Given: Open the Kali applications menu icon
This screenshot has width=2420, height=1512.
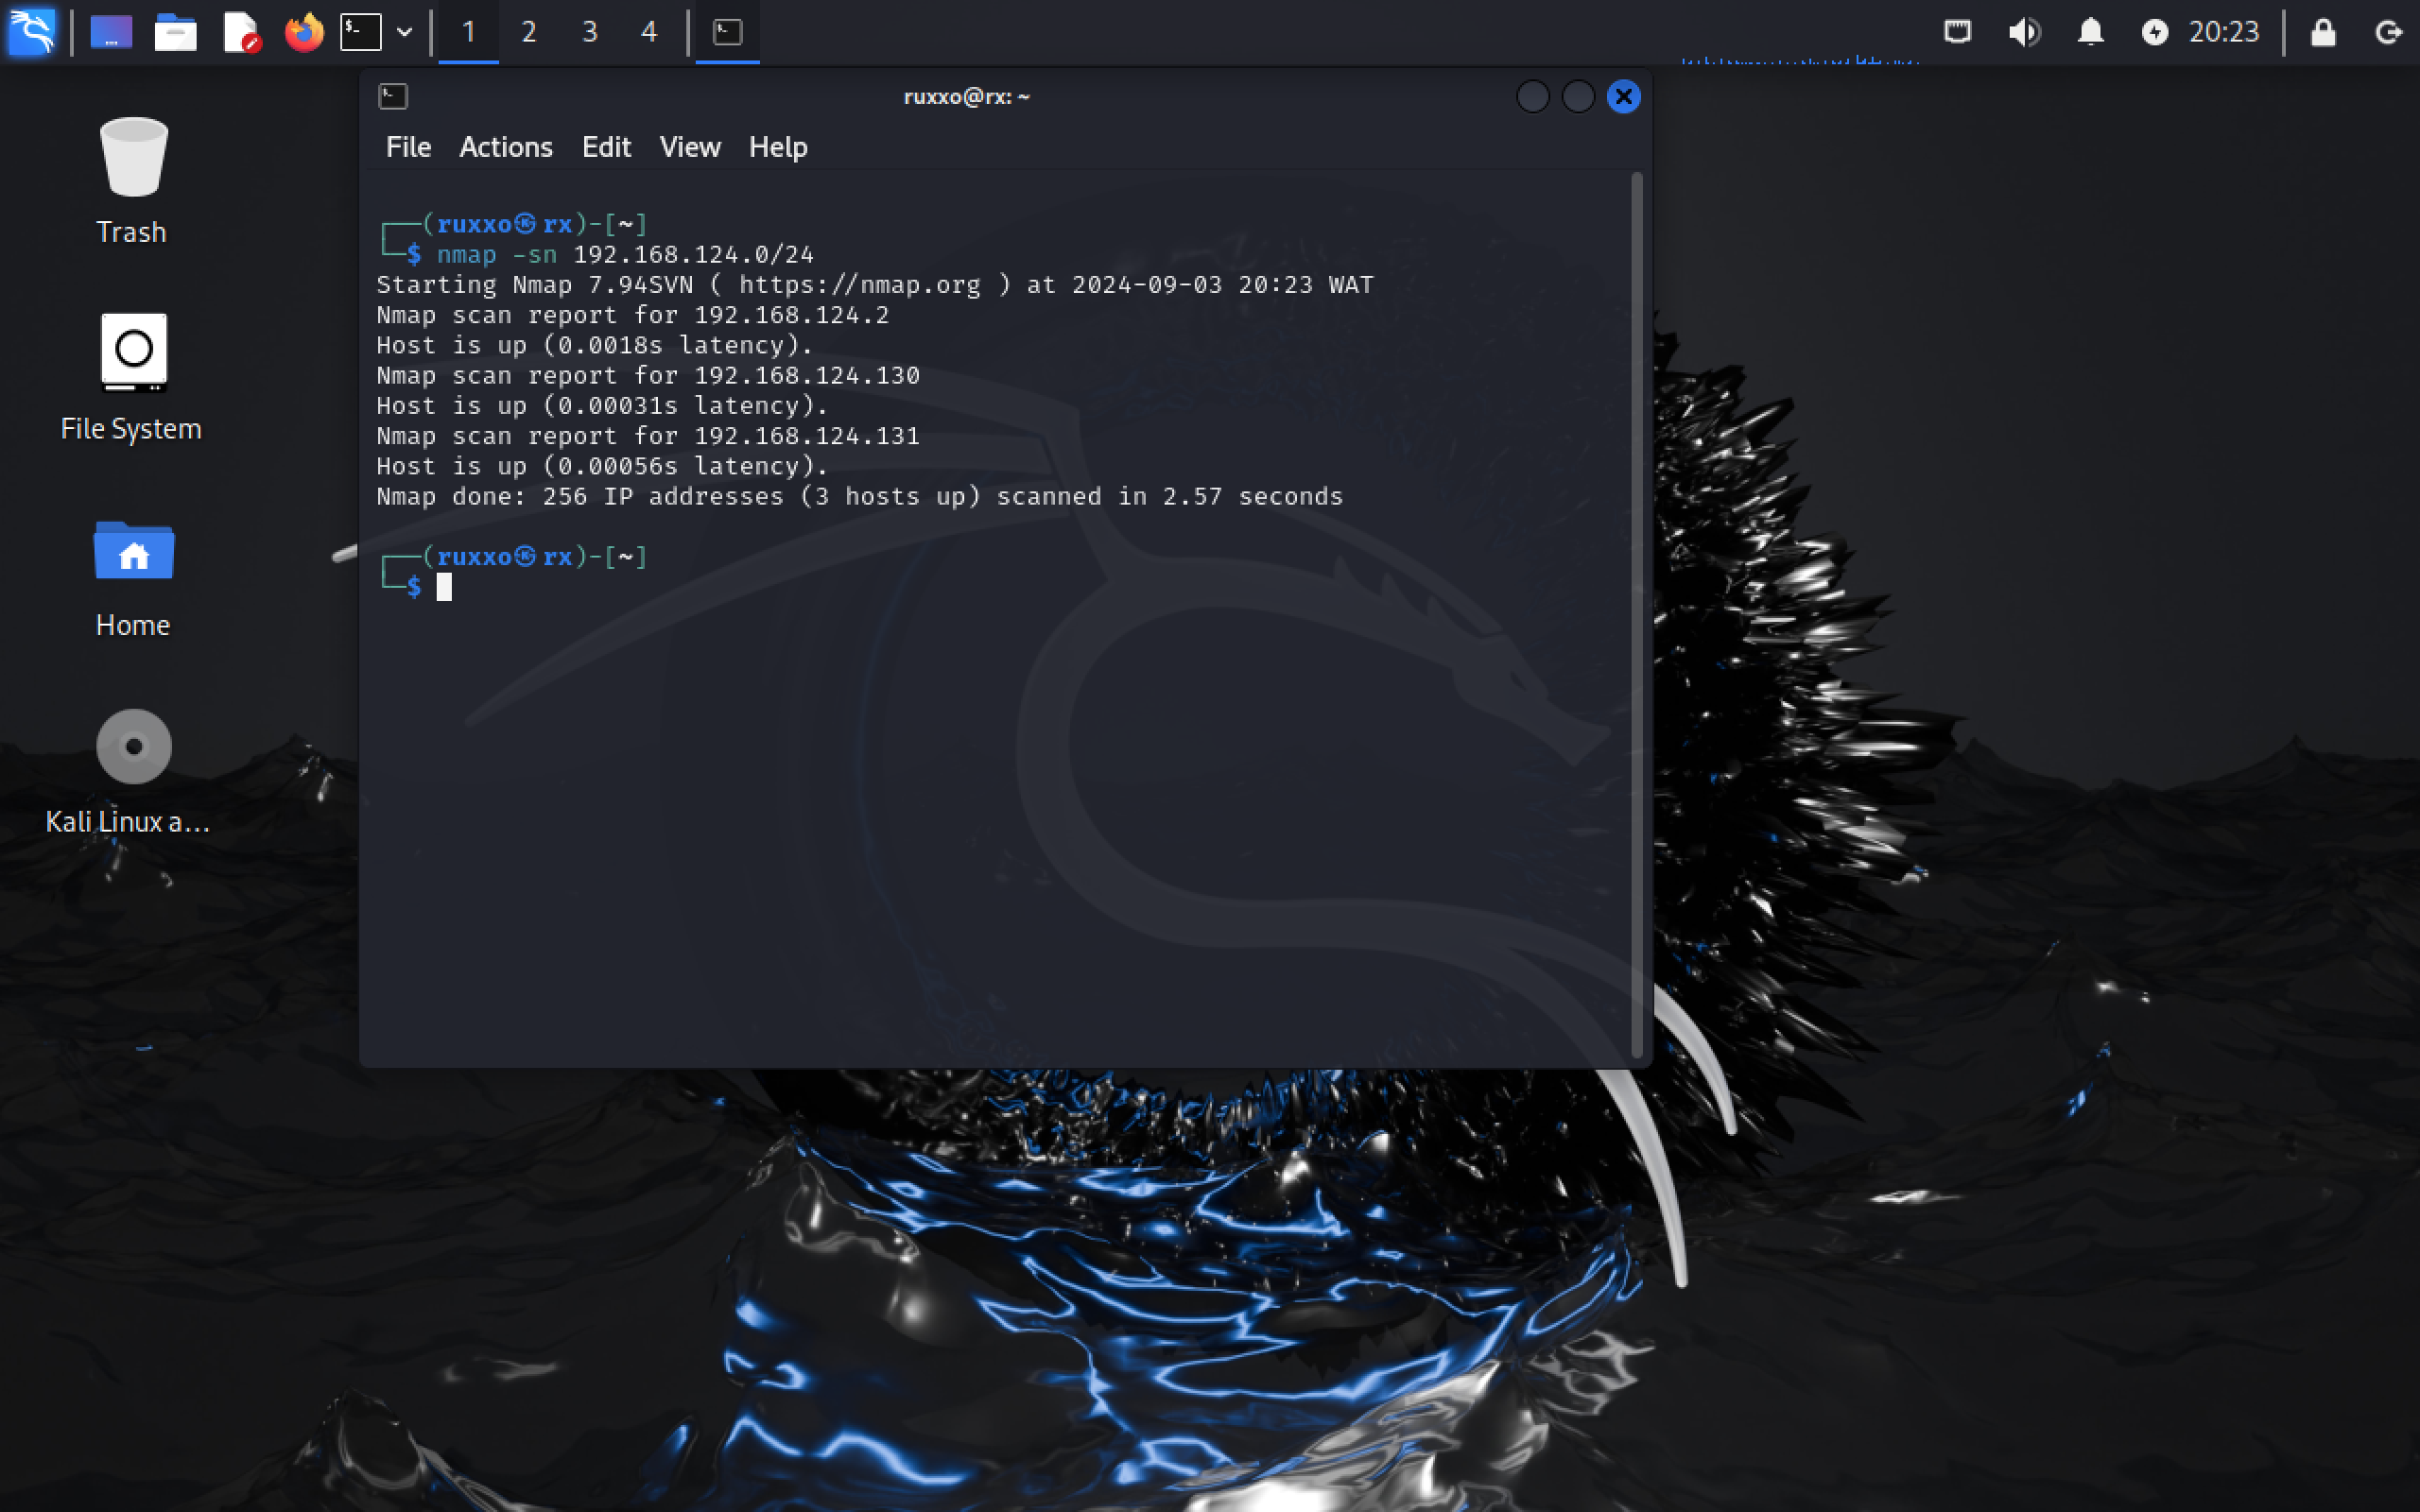Looking at the screenshot, I should pos(32,32).
